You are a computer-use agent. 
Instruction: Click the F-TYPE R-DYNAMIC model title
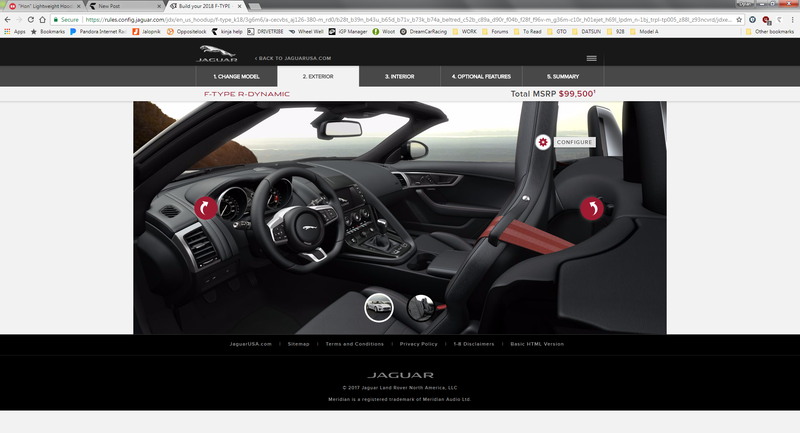tap(247, 94)
